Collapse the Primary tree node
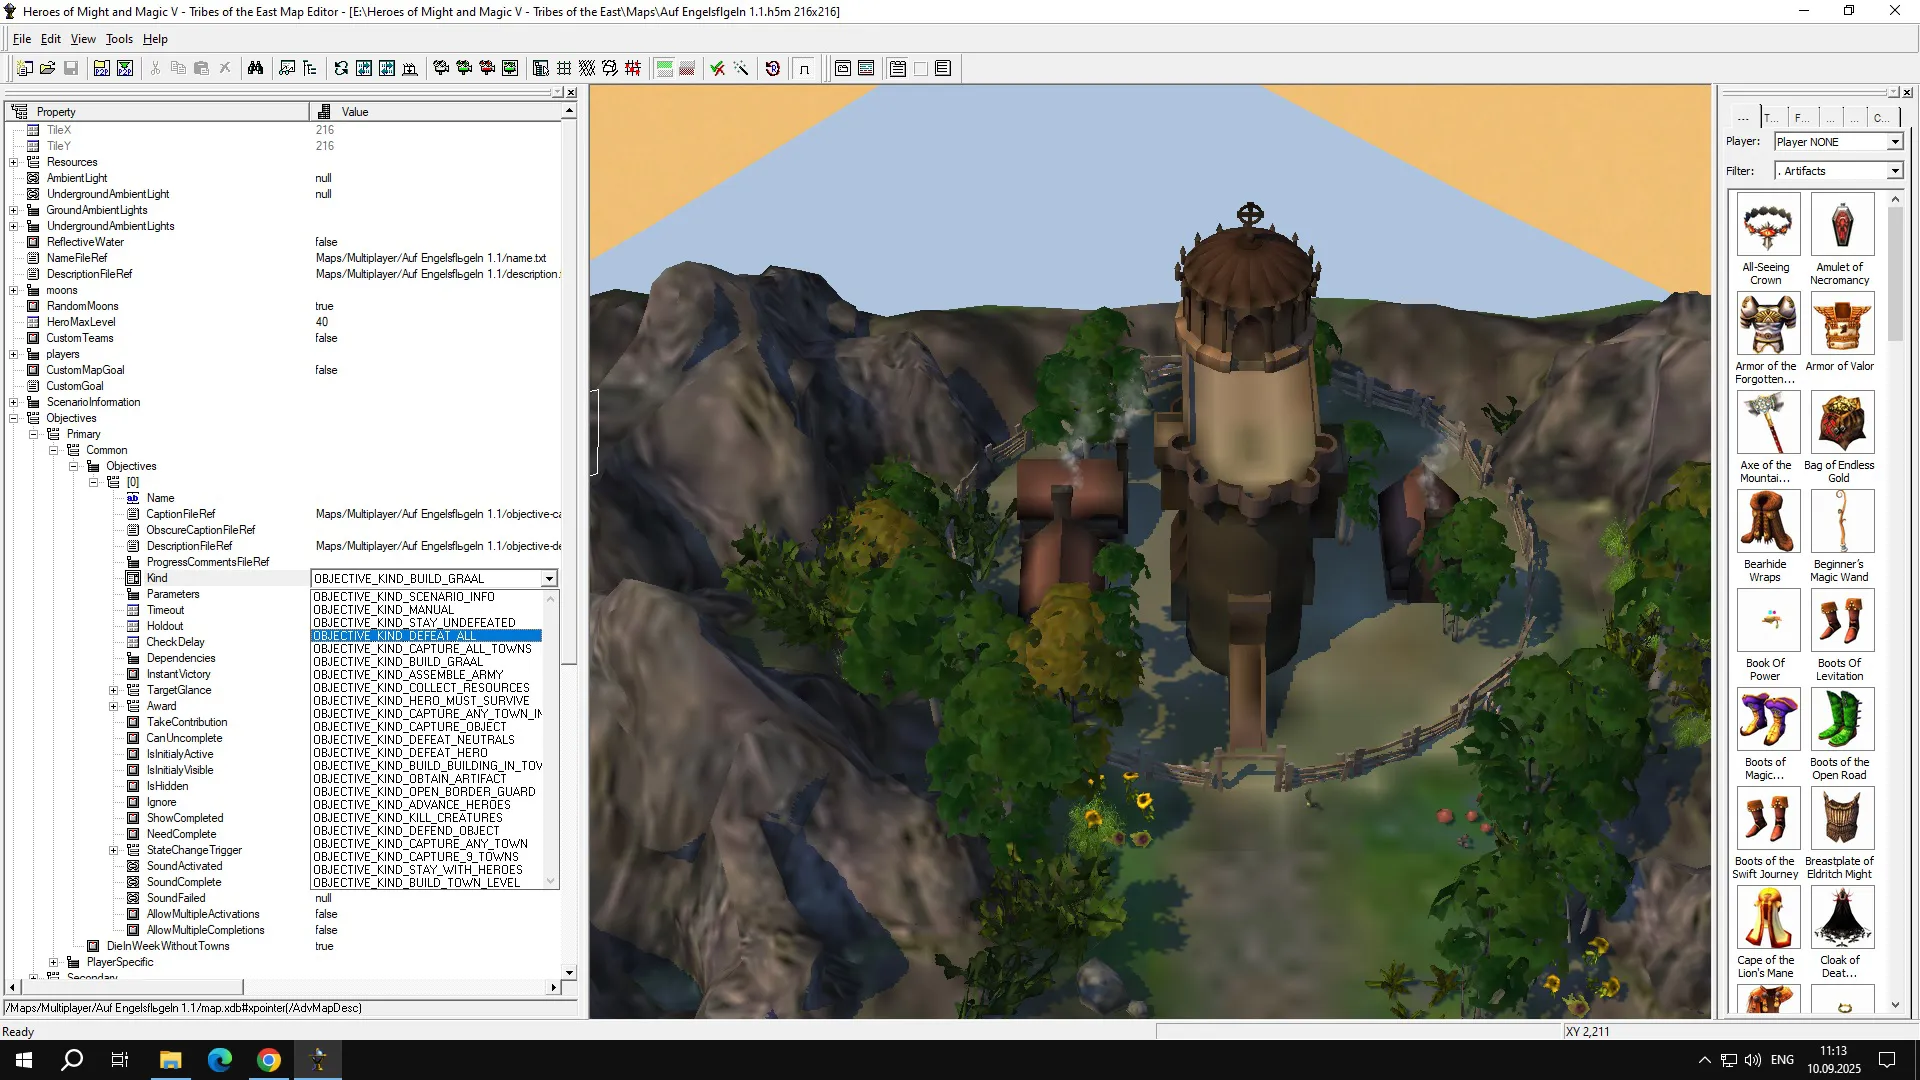This screenshot has height=1080, width=1920. (x=34, y=434)
